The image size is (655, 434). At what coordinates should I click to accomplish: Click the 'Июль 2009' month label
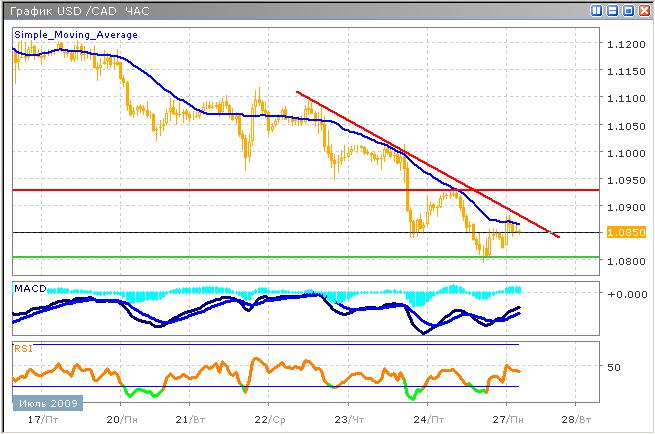(46, 403)
